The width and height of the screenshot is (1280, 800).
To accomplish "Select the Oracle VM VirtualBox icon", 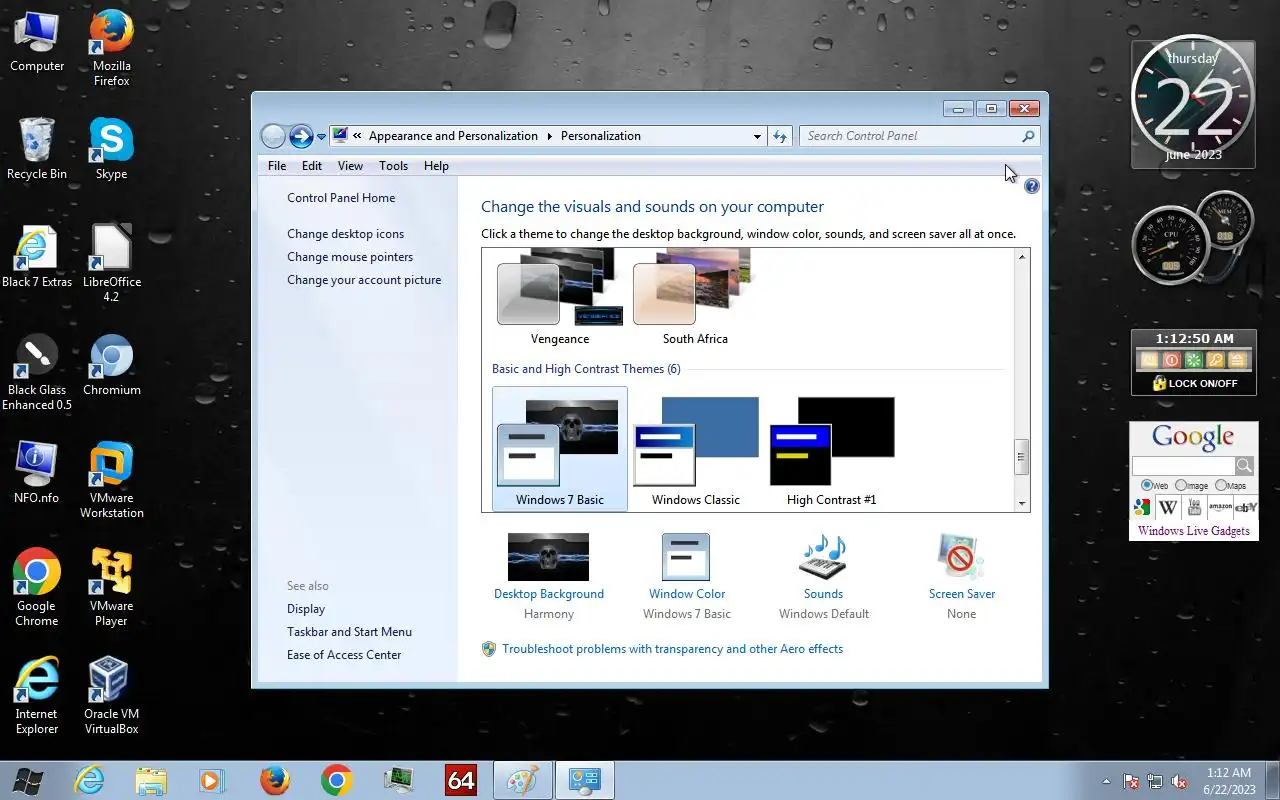I will tap(111, 696).
